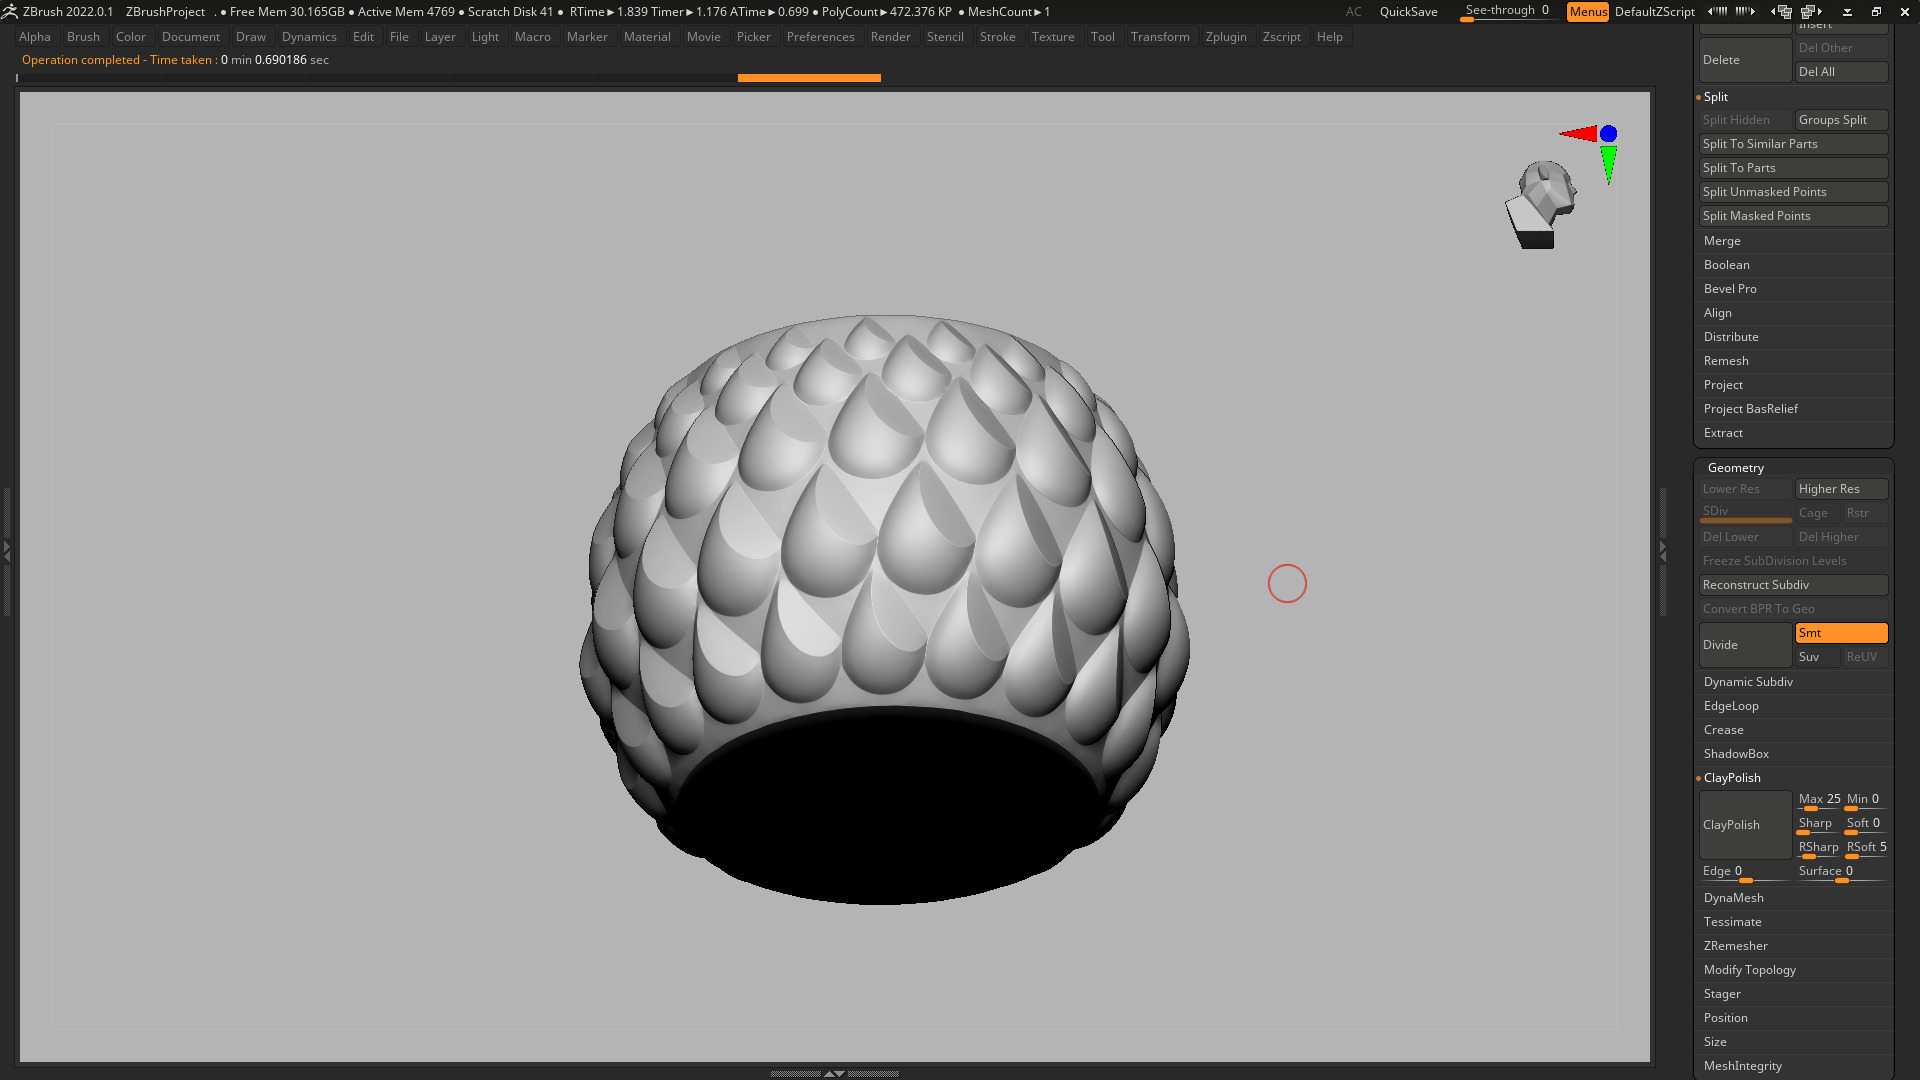
Task: Open the Alpha menu
Action: [x=34, y=37]
